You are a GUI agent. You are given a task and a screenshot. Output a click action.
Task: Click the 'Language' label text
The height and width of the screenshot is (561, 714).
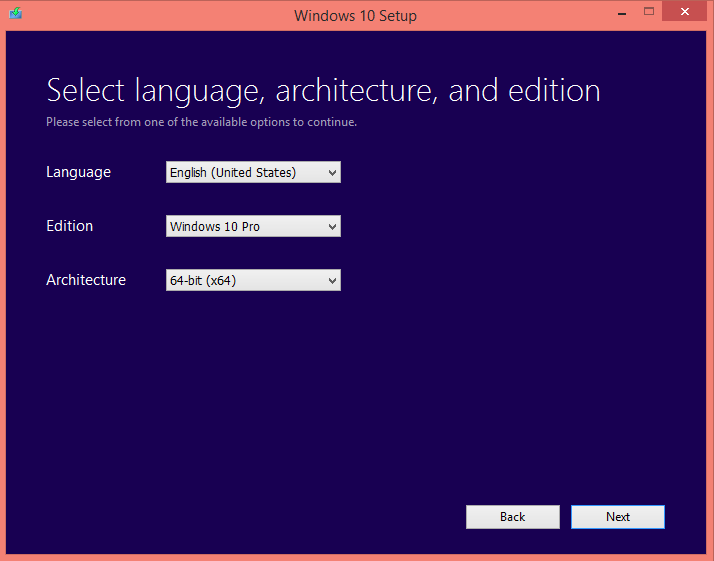pos(78,173)
